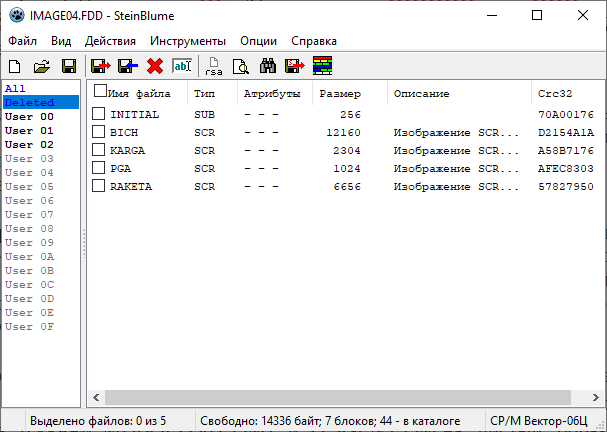Screen dimensions: 607x432
Task: Click the New image toolbar icon
Action: click(x=15, y=66)
